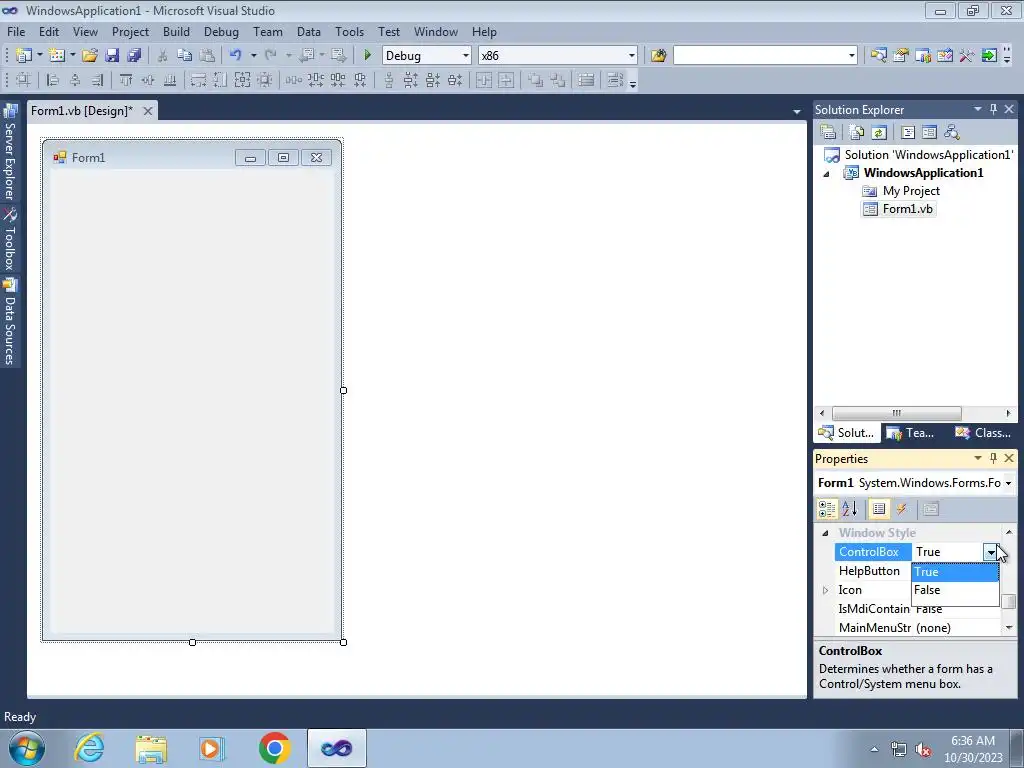
Task: Click the Open File folder icon
Action: click(x=89, y=56)
